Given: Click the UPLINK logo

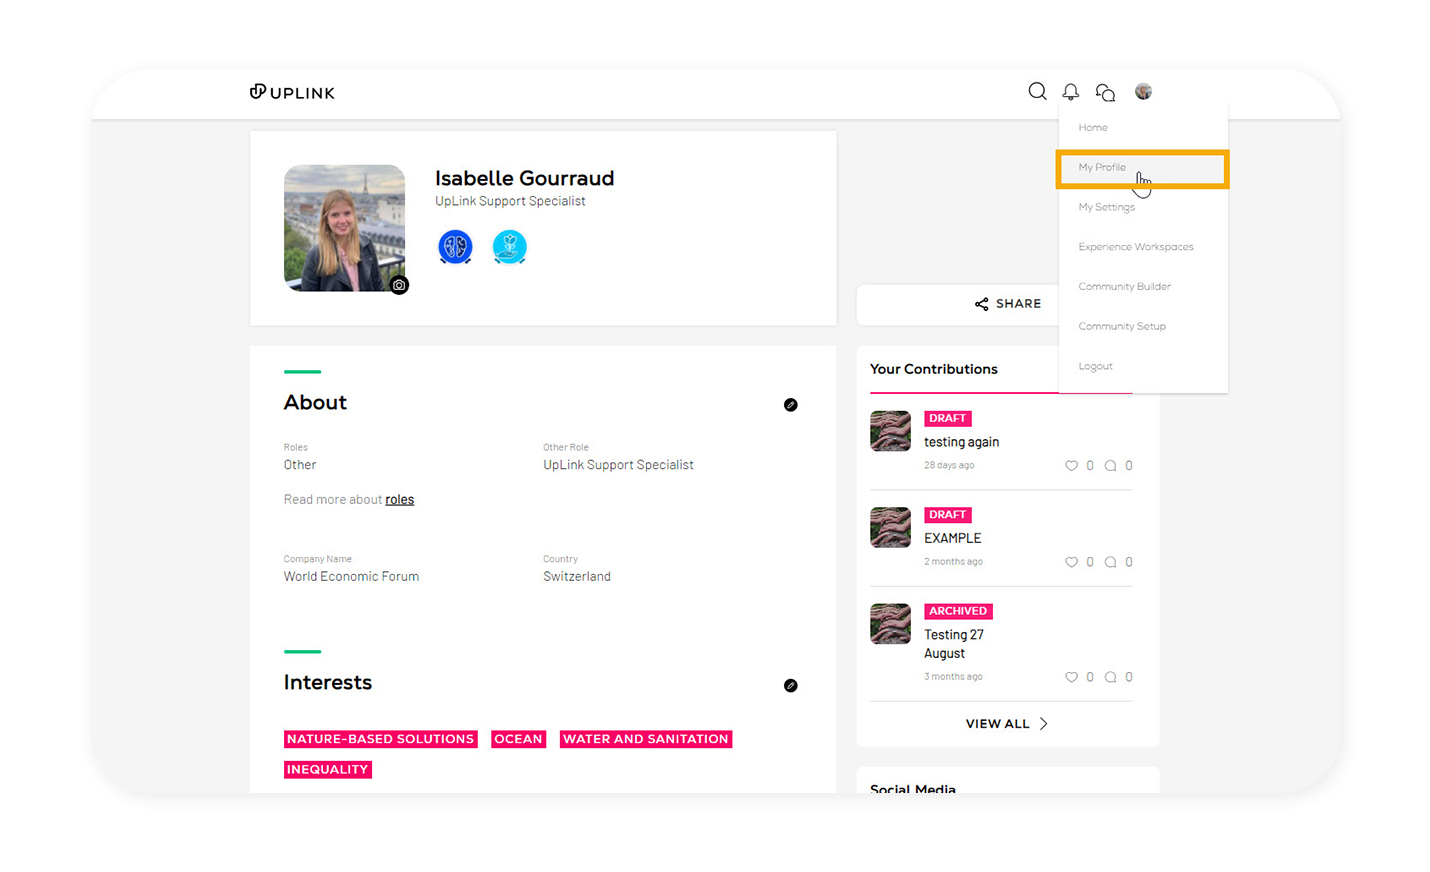Looking at the screenshot, I should point(292,92).
